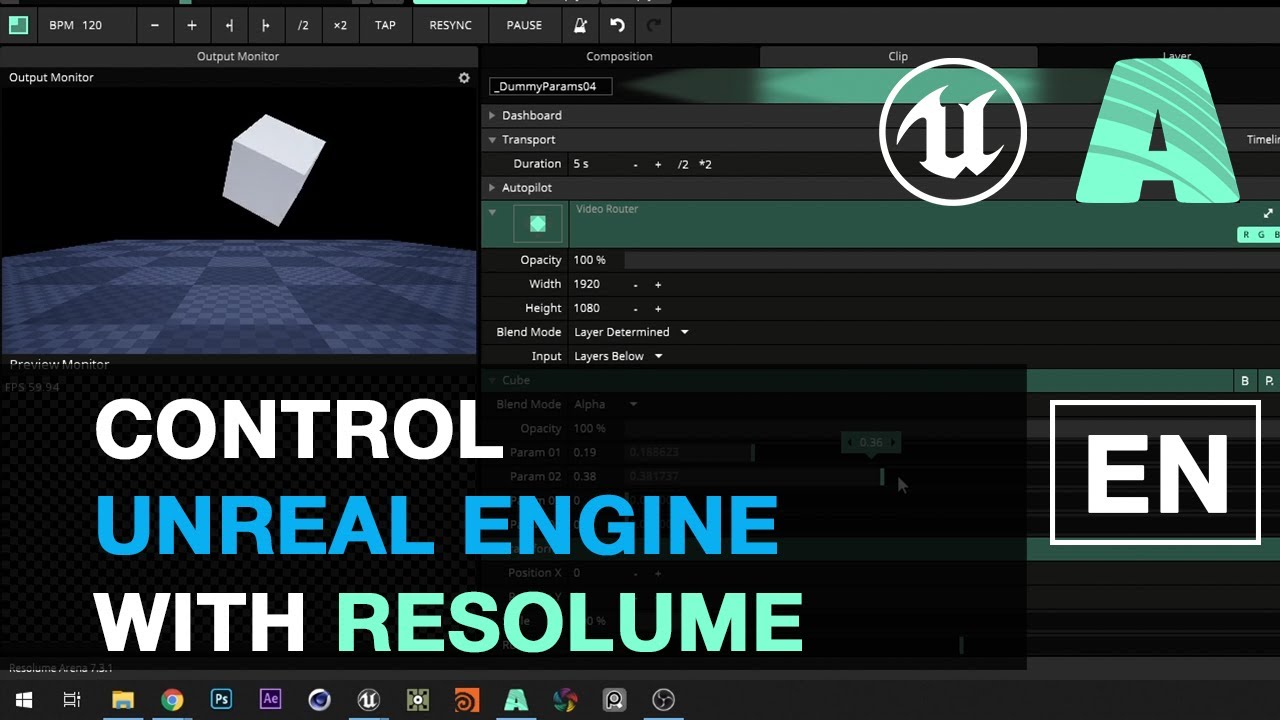Toggle the metronome icon
This screenshot has width=1280, height=720.
pos(580,25)
